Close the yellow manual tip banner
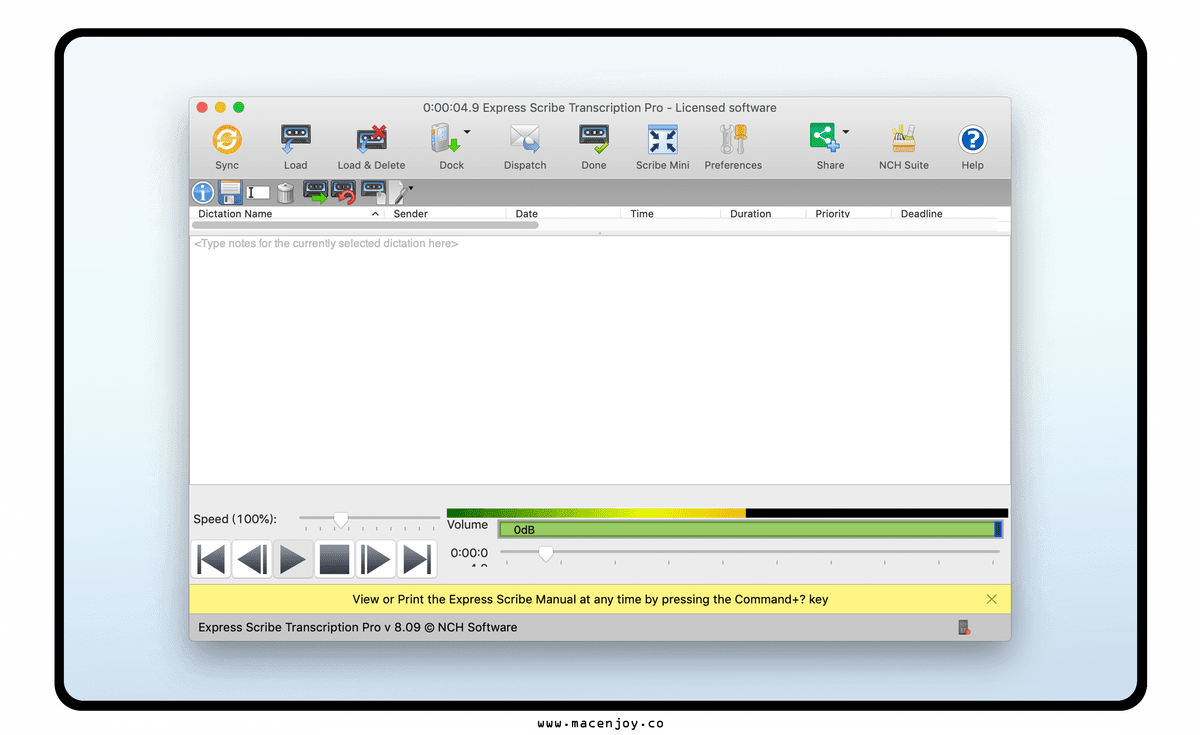Image resolution: width=1200 pixels, height=735 pixels. tap(992, 599)
